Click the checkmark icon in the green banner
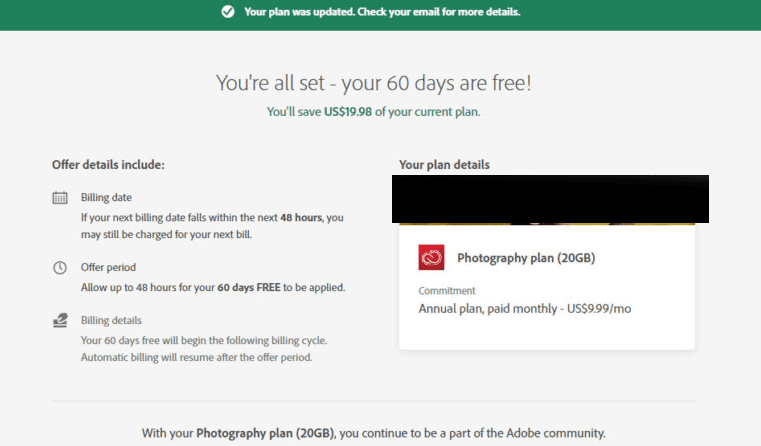 coord(228,12)
